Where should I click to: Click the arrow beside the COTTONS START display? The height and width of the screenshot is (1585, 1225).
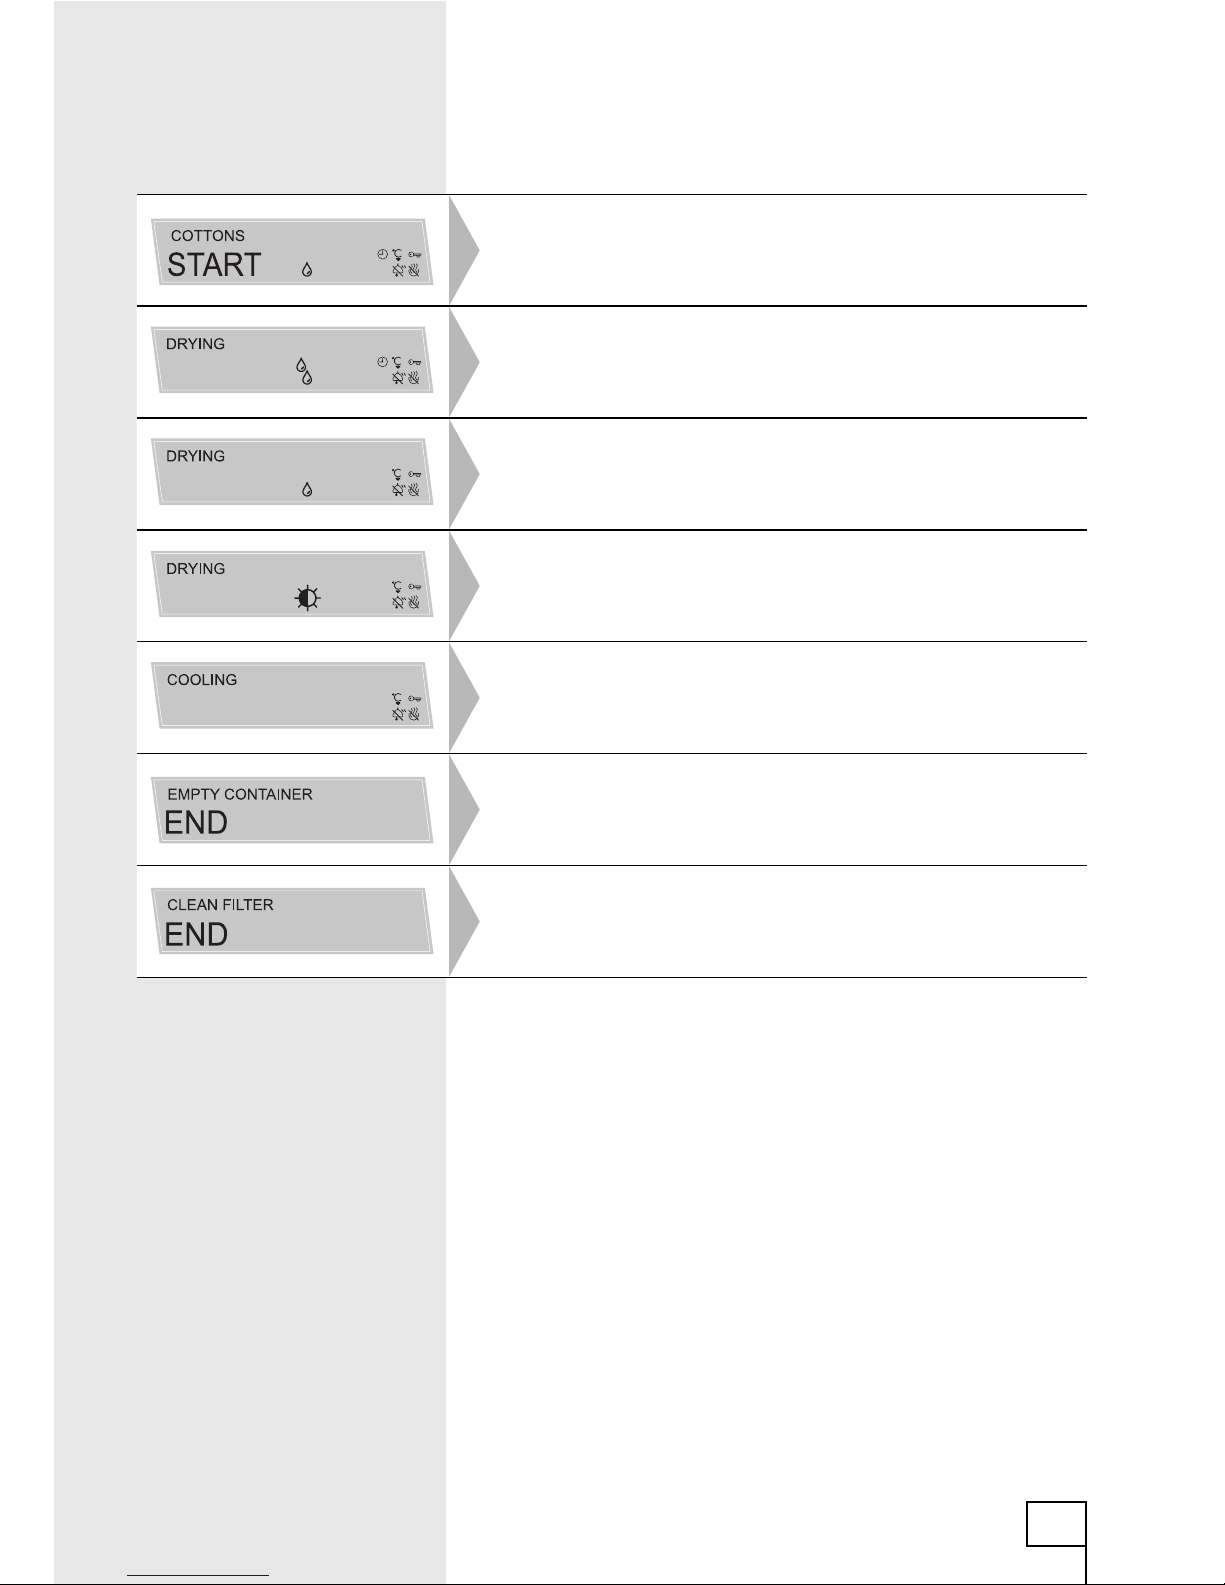[x=464, y=250]
